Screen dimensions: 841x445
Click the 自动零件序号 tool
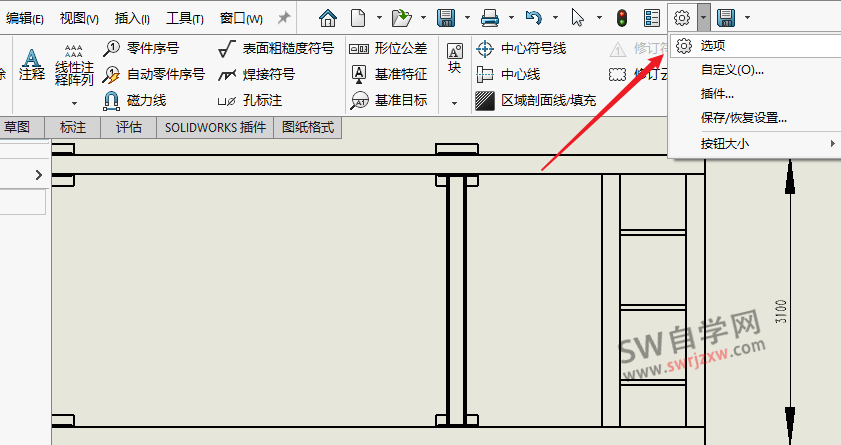153,75
